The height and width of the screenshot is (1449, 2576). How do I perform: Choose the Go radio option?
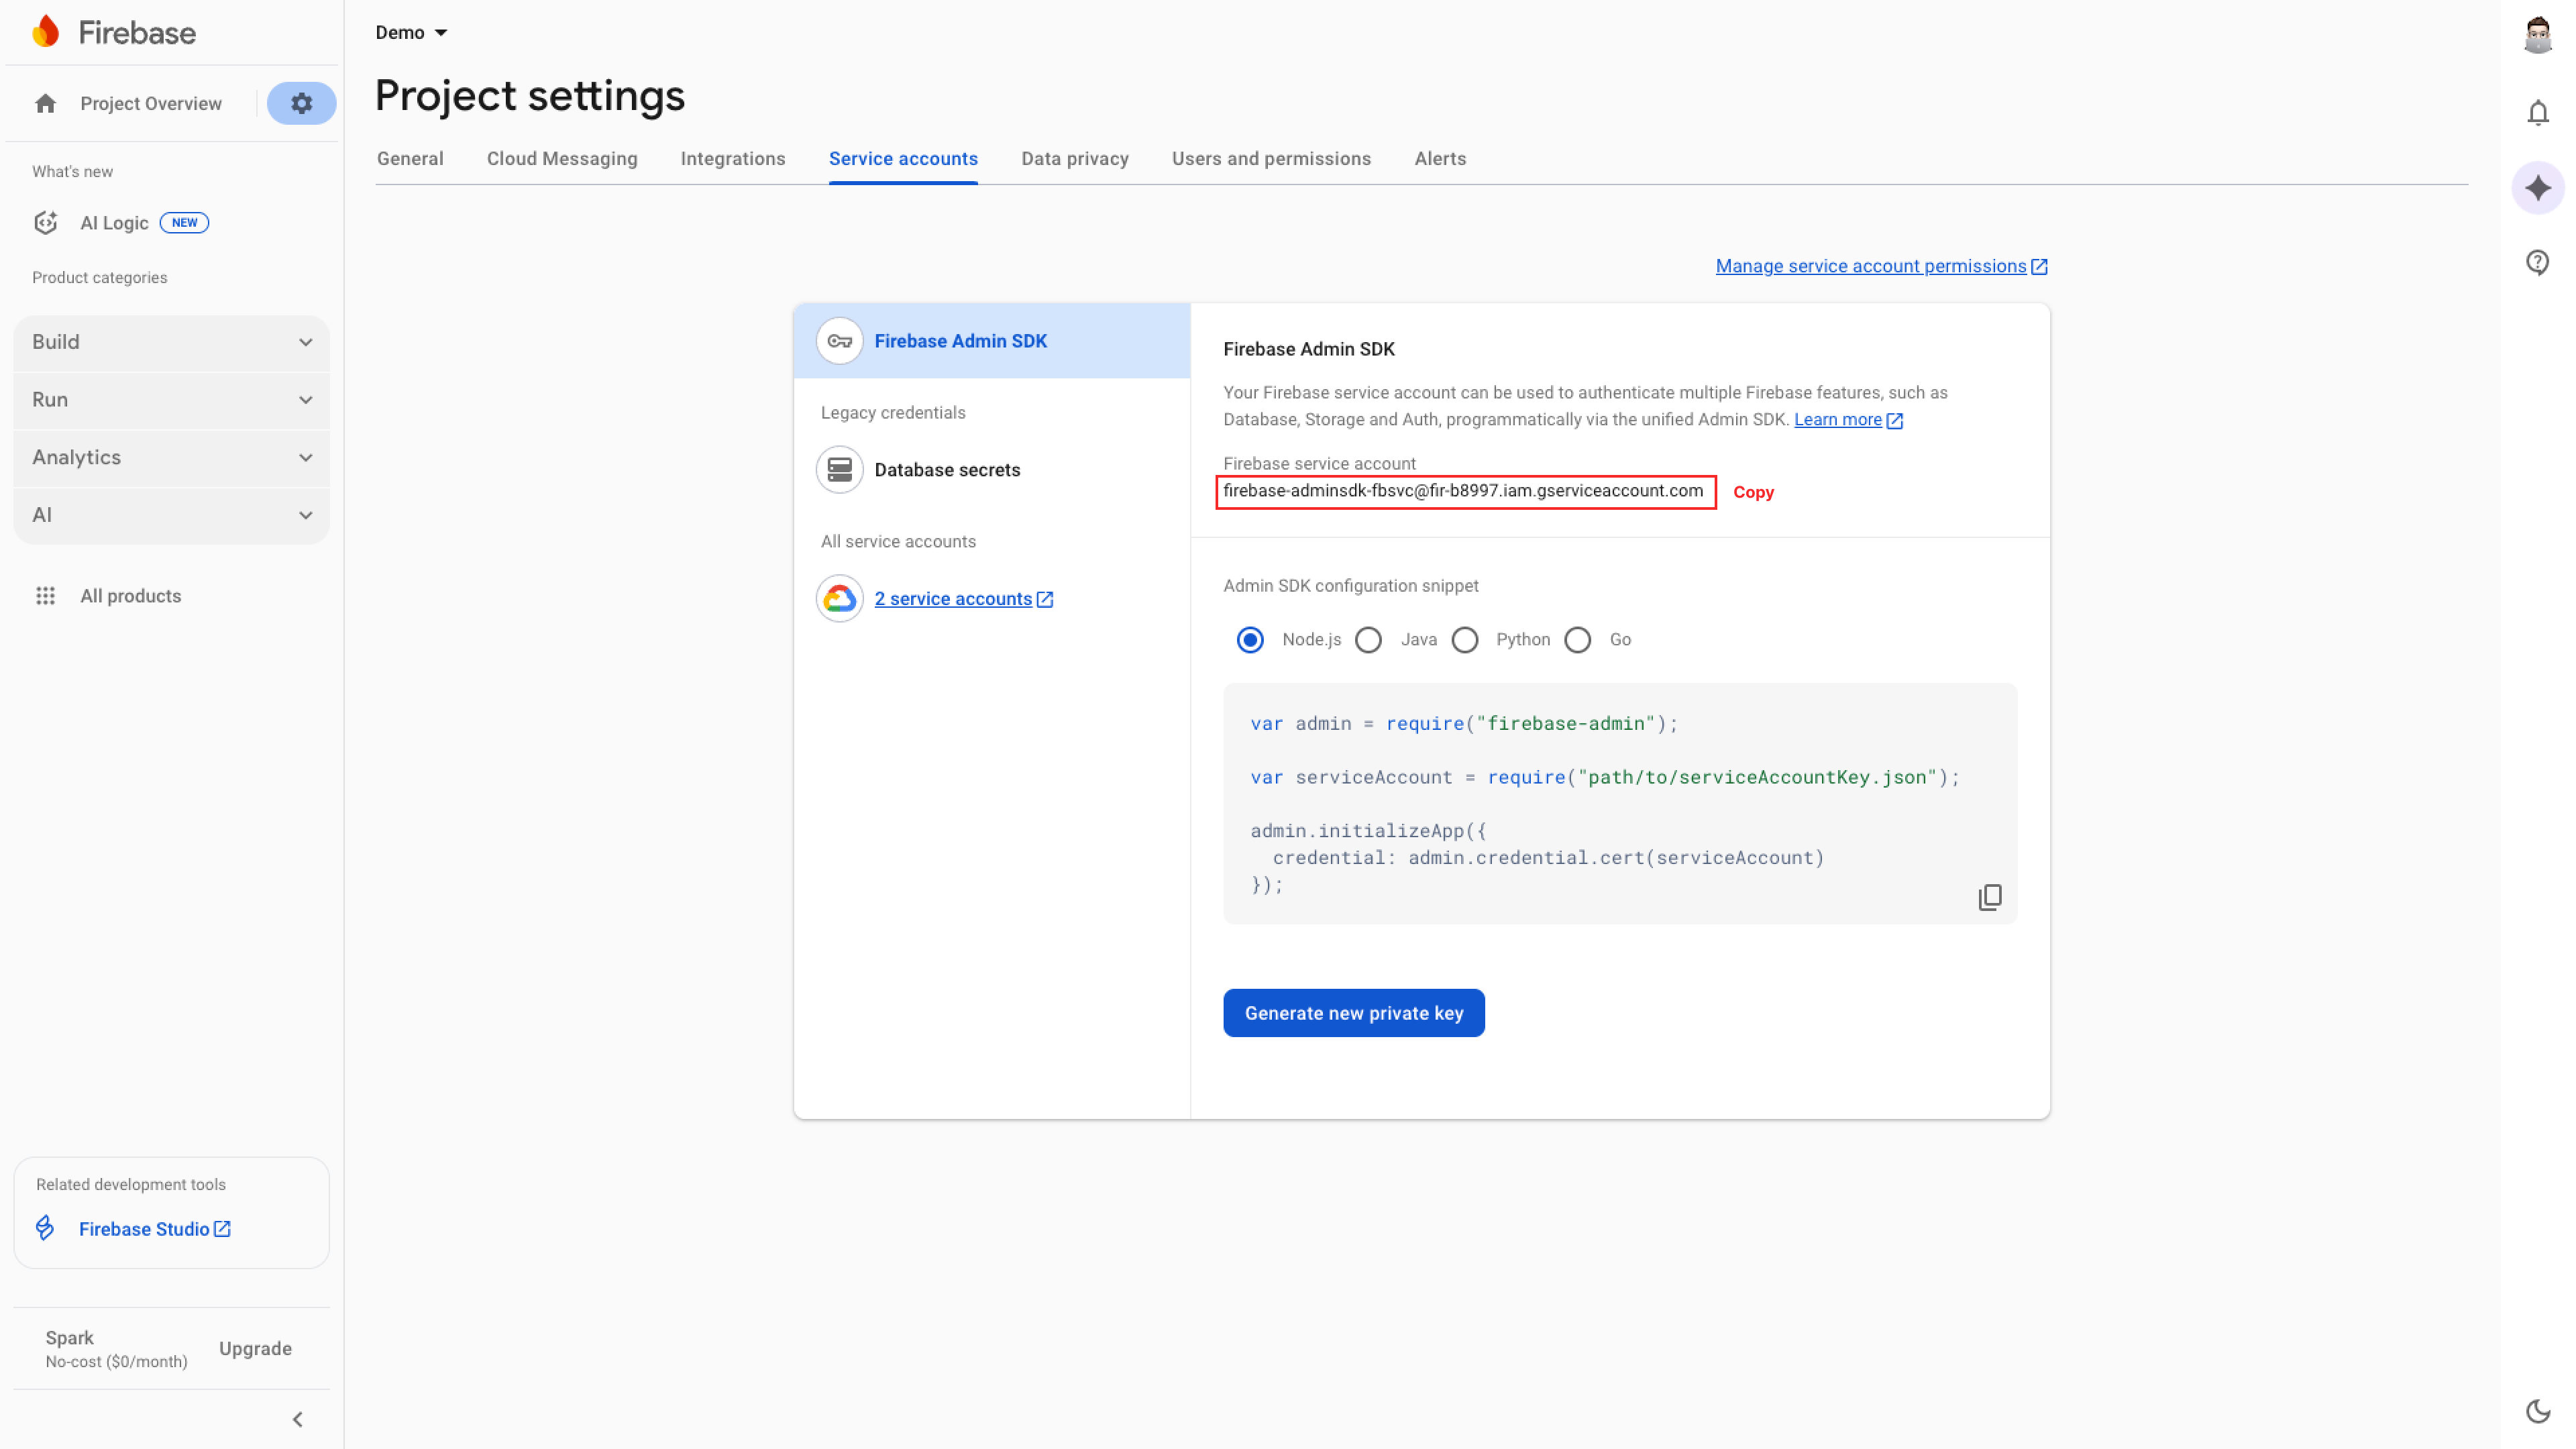pos(1577,640)
